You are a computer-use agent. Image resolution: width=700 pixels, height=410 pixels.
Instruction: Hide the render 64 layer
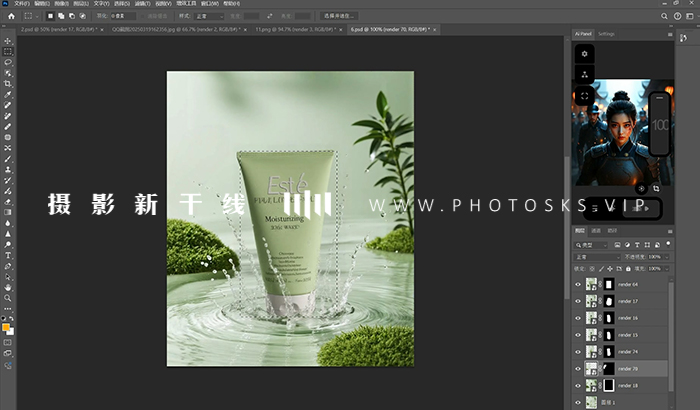point(578,284)
